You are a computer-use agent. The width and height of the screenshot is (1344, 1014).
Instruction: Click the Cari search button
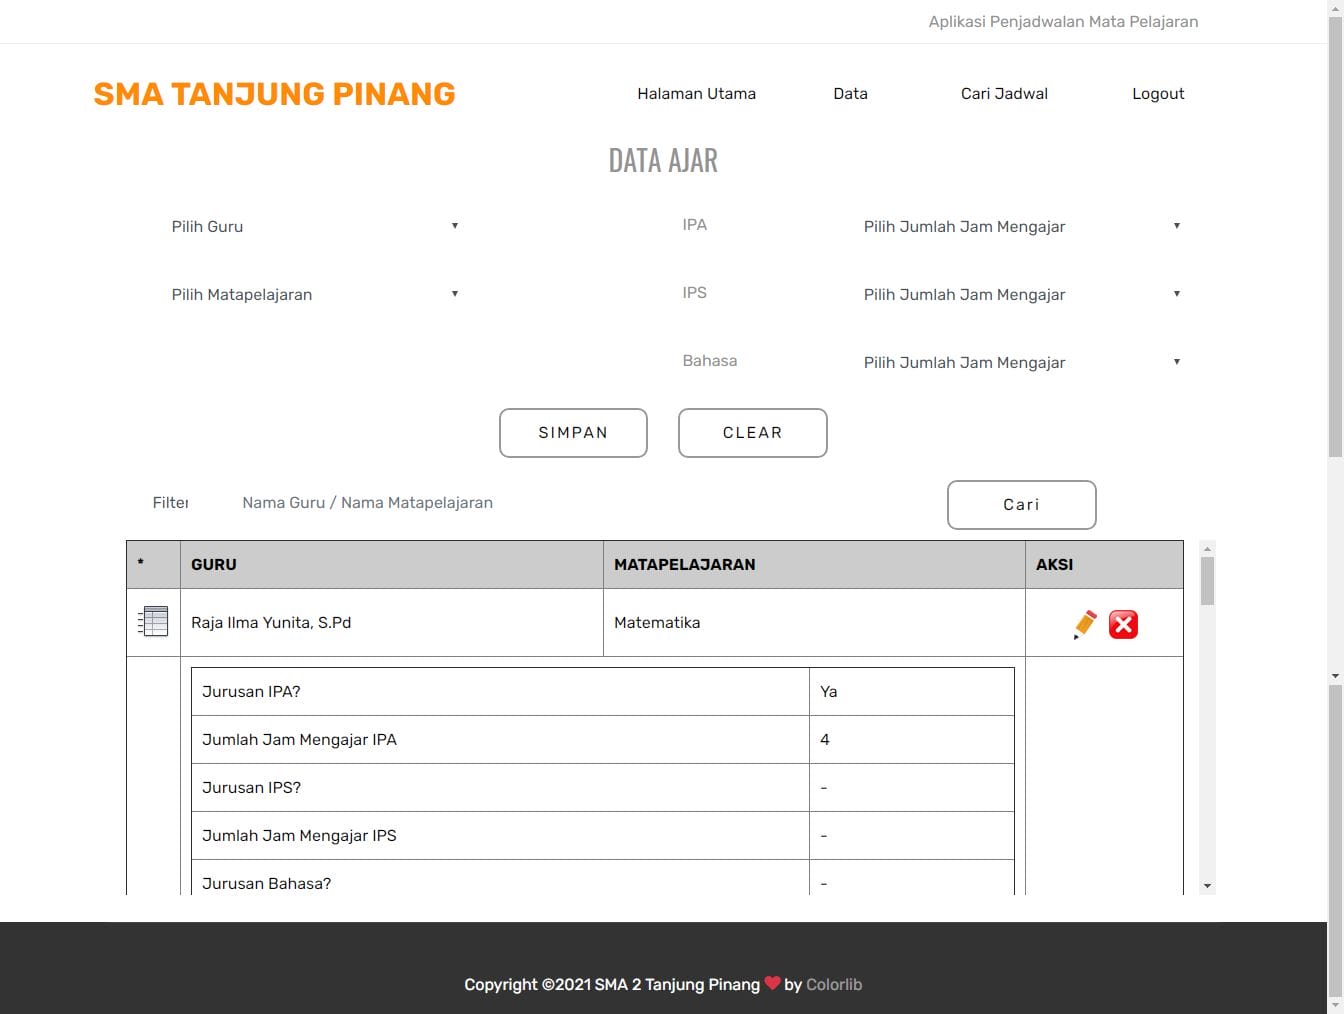[1021, 505]
